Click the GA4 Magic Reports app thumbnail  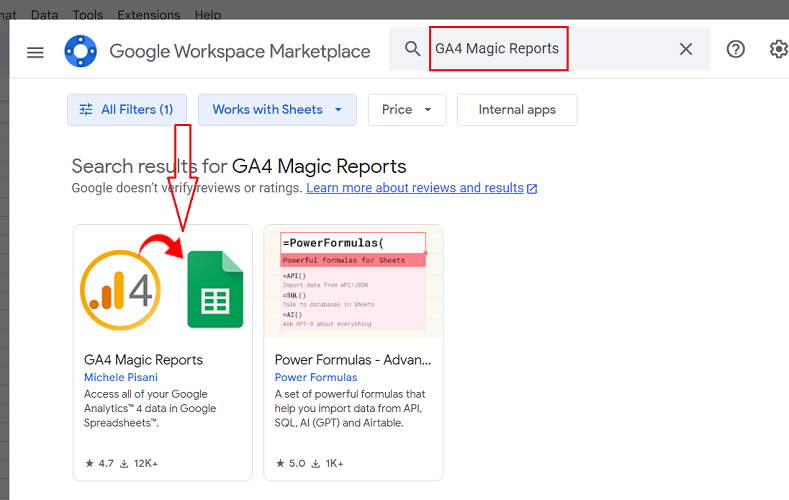click(163, 282)
